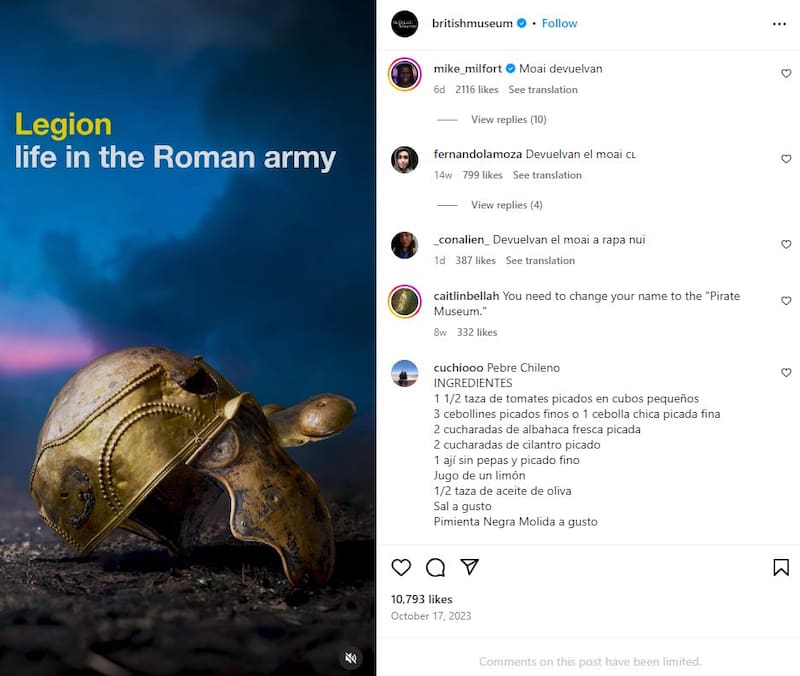Open caitlinbellah's profile avatar
The width and height of the screenshot is (800, 676).
[405, 301]
